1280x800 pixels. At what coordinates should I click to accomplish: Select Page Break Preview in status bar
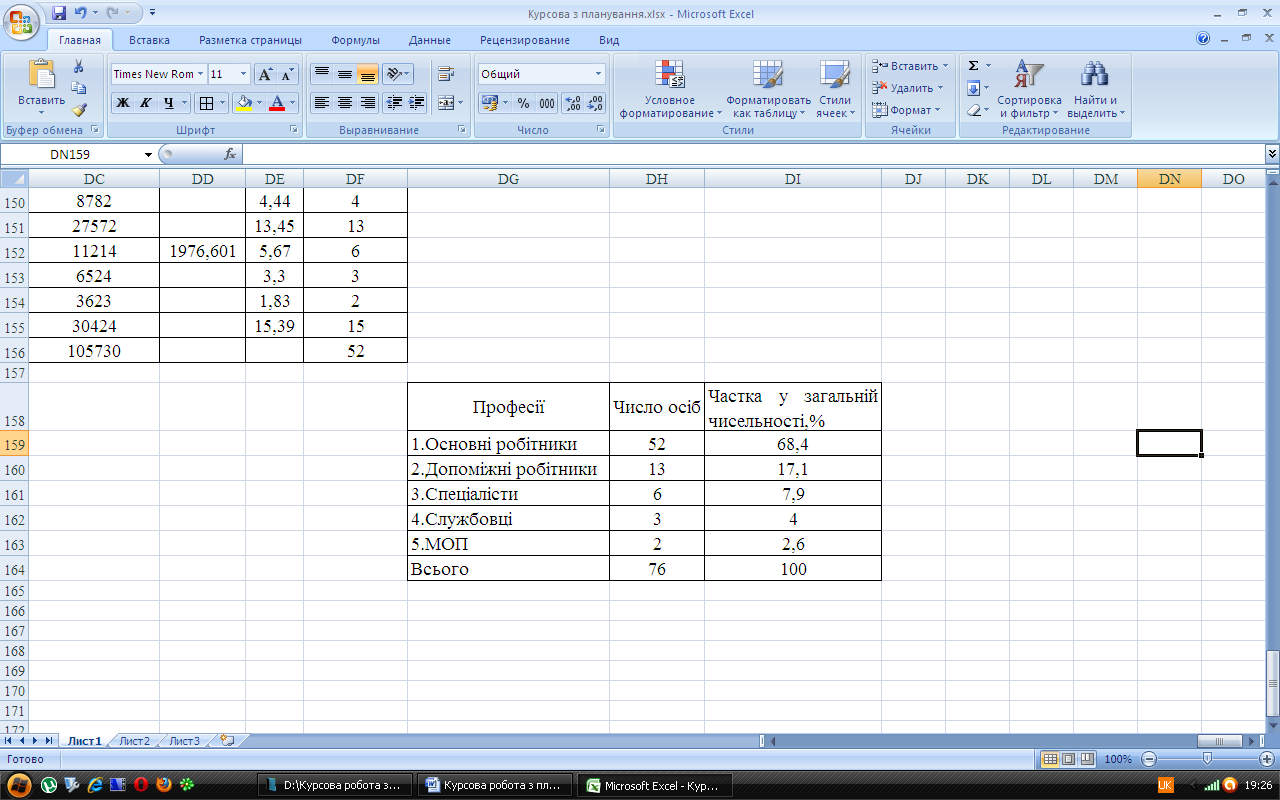[x=1086, y=759]
